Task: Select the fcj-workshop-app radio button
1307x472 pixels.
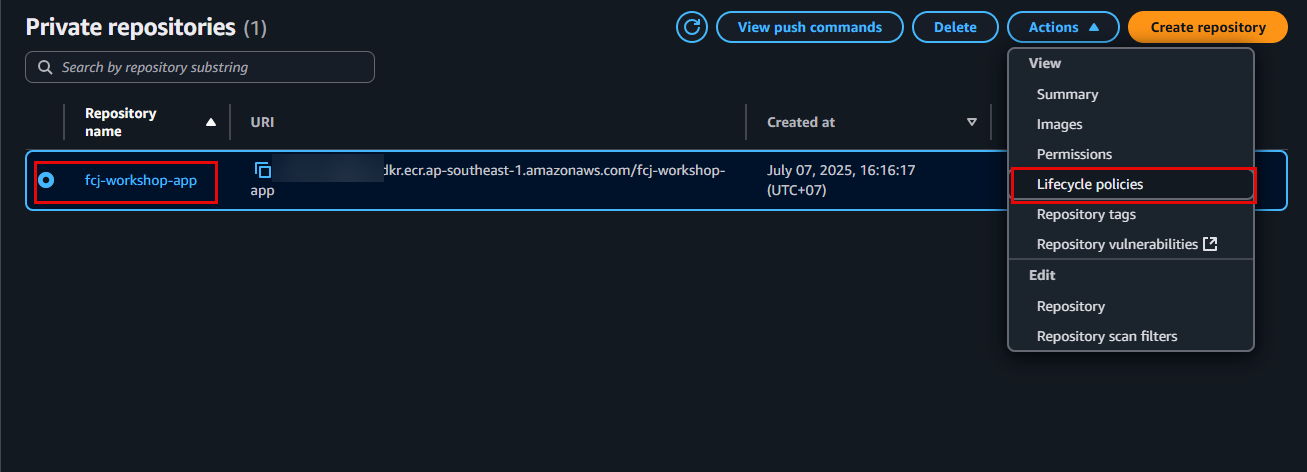Action: [x=46, y=181]
